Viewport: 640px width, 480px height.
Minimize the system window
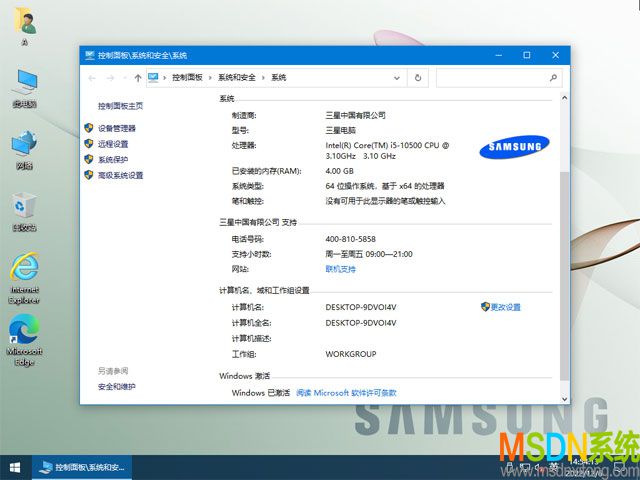498,55
